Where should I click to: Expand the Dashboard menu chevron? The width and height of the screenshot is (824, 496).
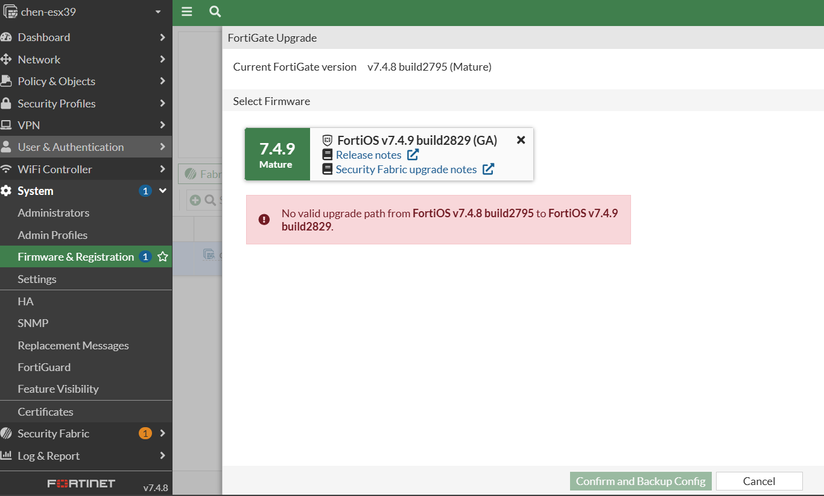point(162,37)
